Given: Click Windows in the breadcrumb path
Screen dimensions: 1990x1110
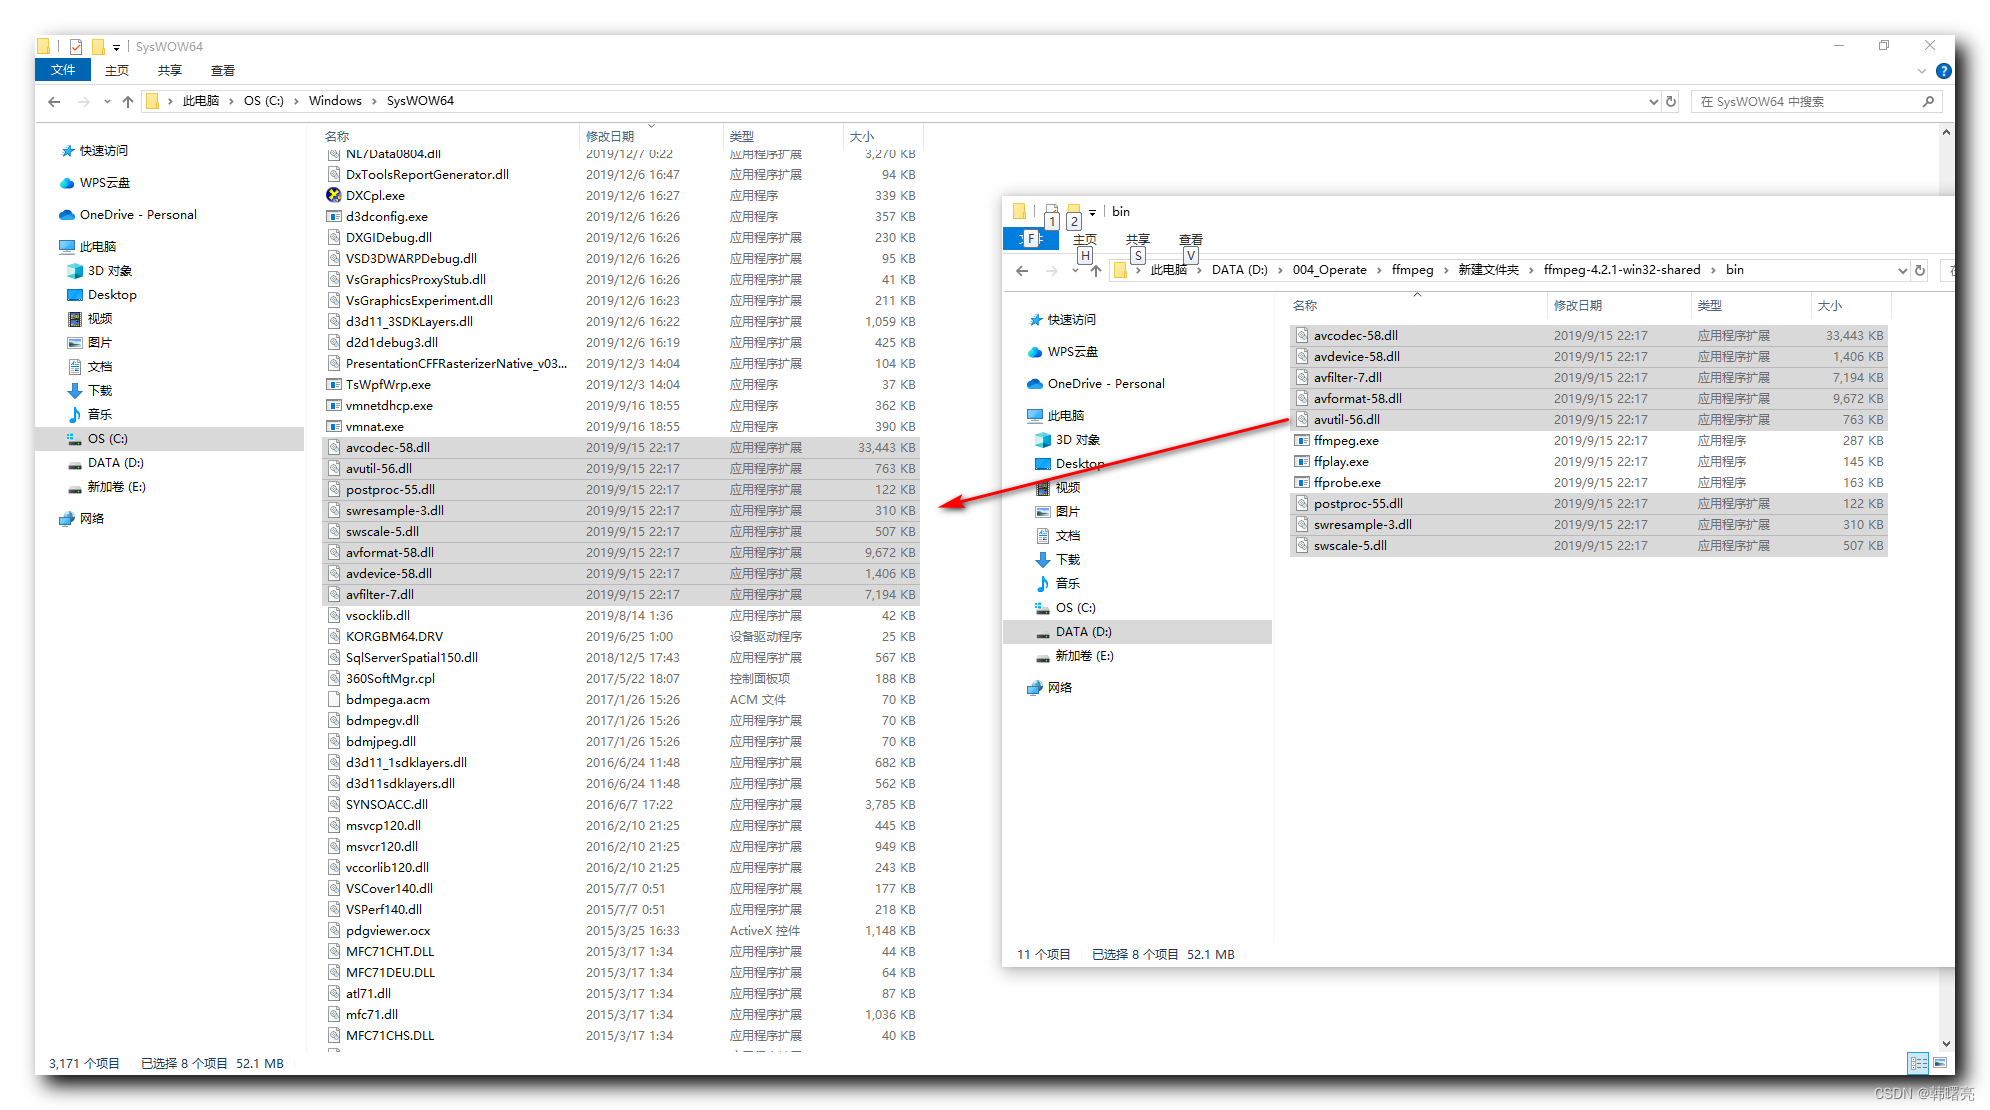Looking at the screenshot, I should pos(335,100).
